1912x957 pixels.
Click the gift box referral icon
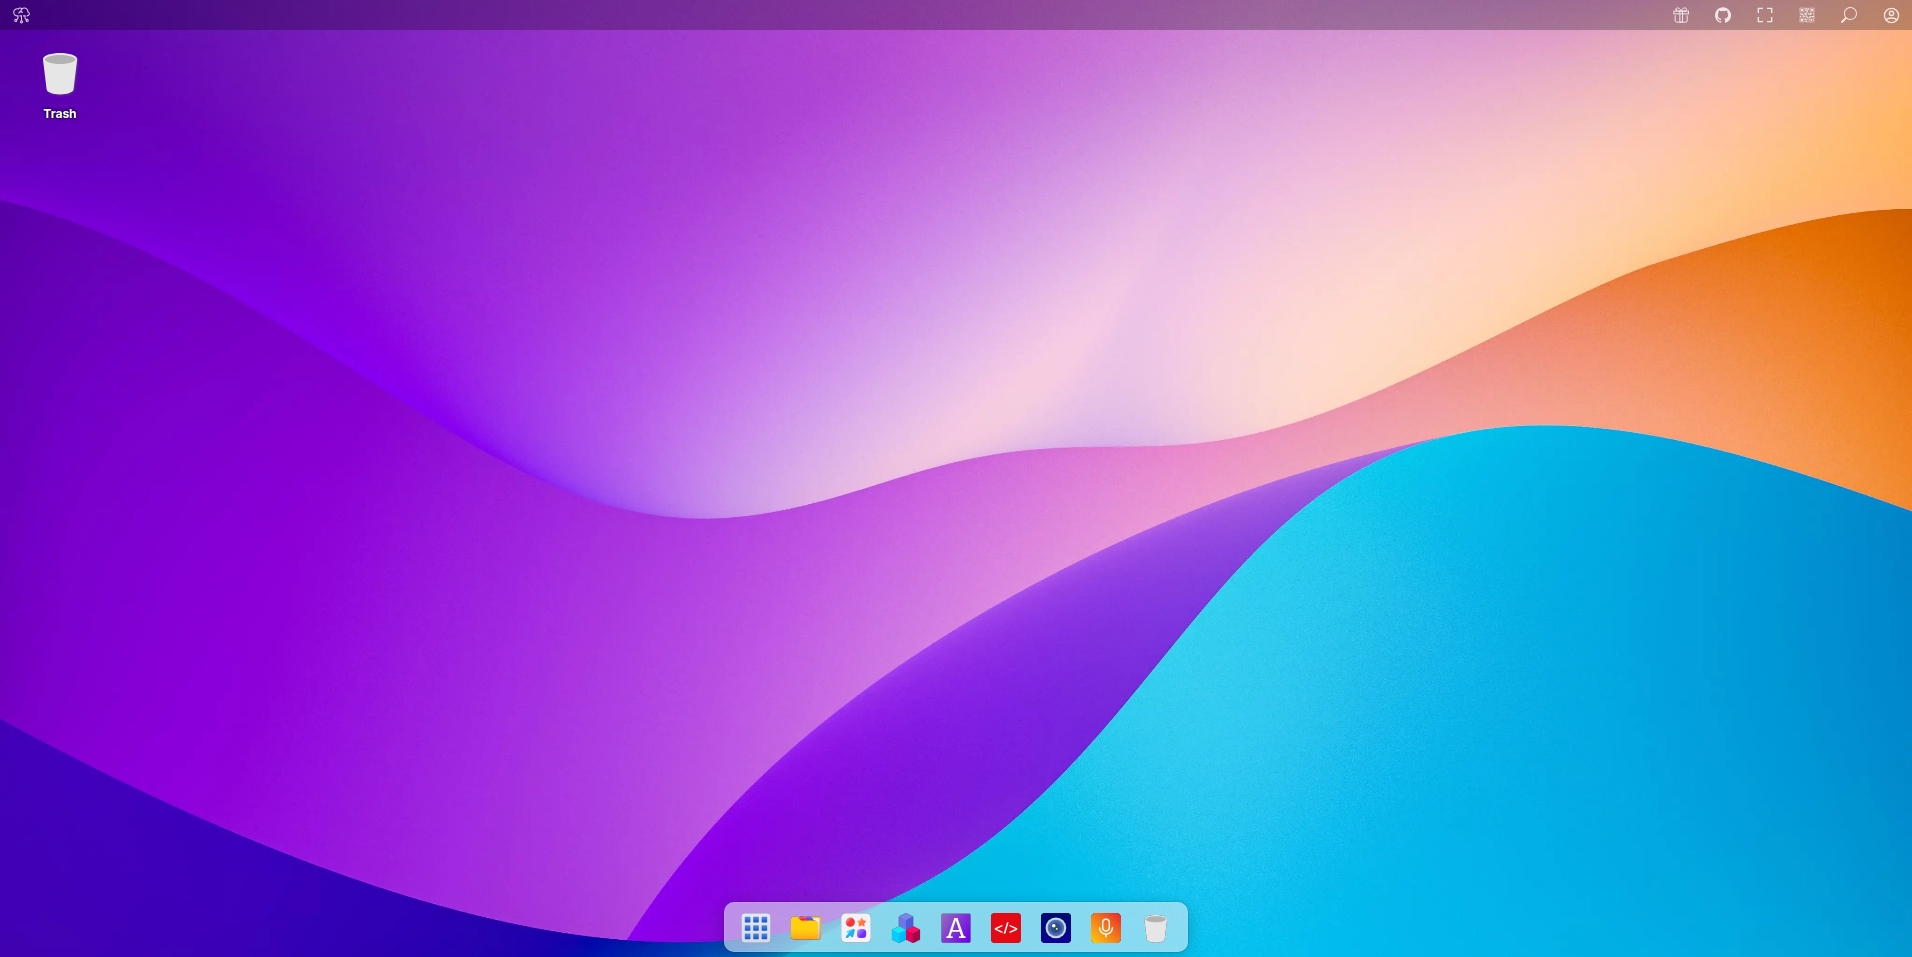tap(1681, 15)
